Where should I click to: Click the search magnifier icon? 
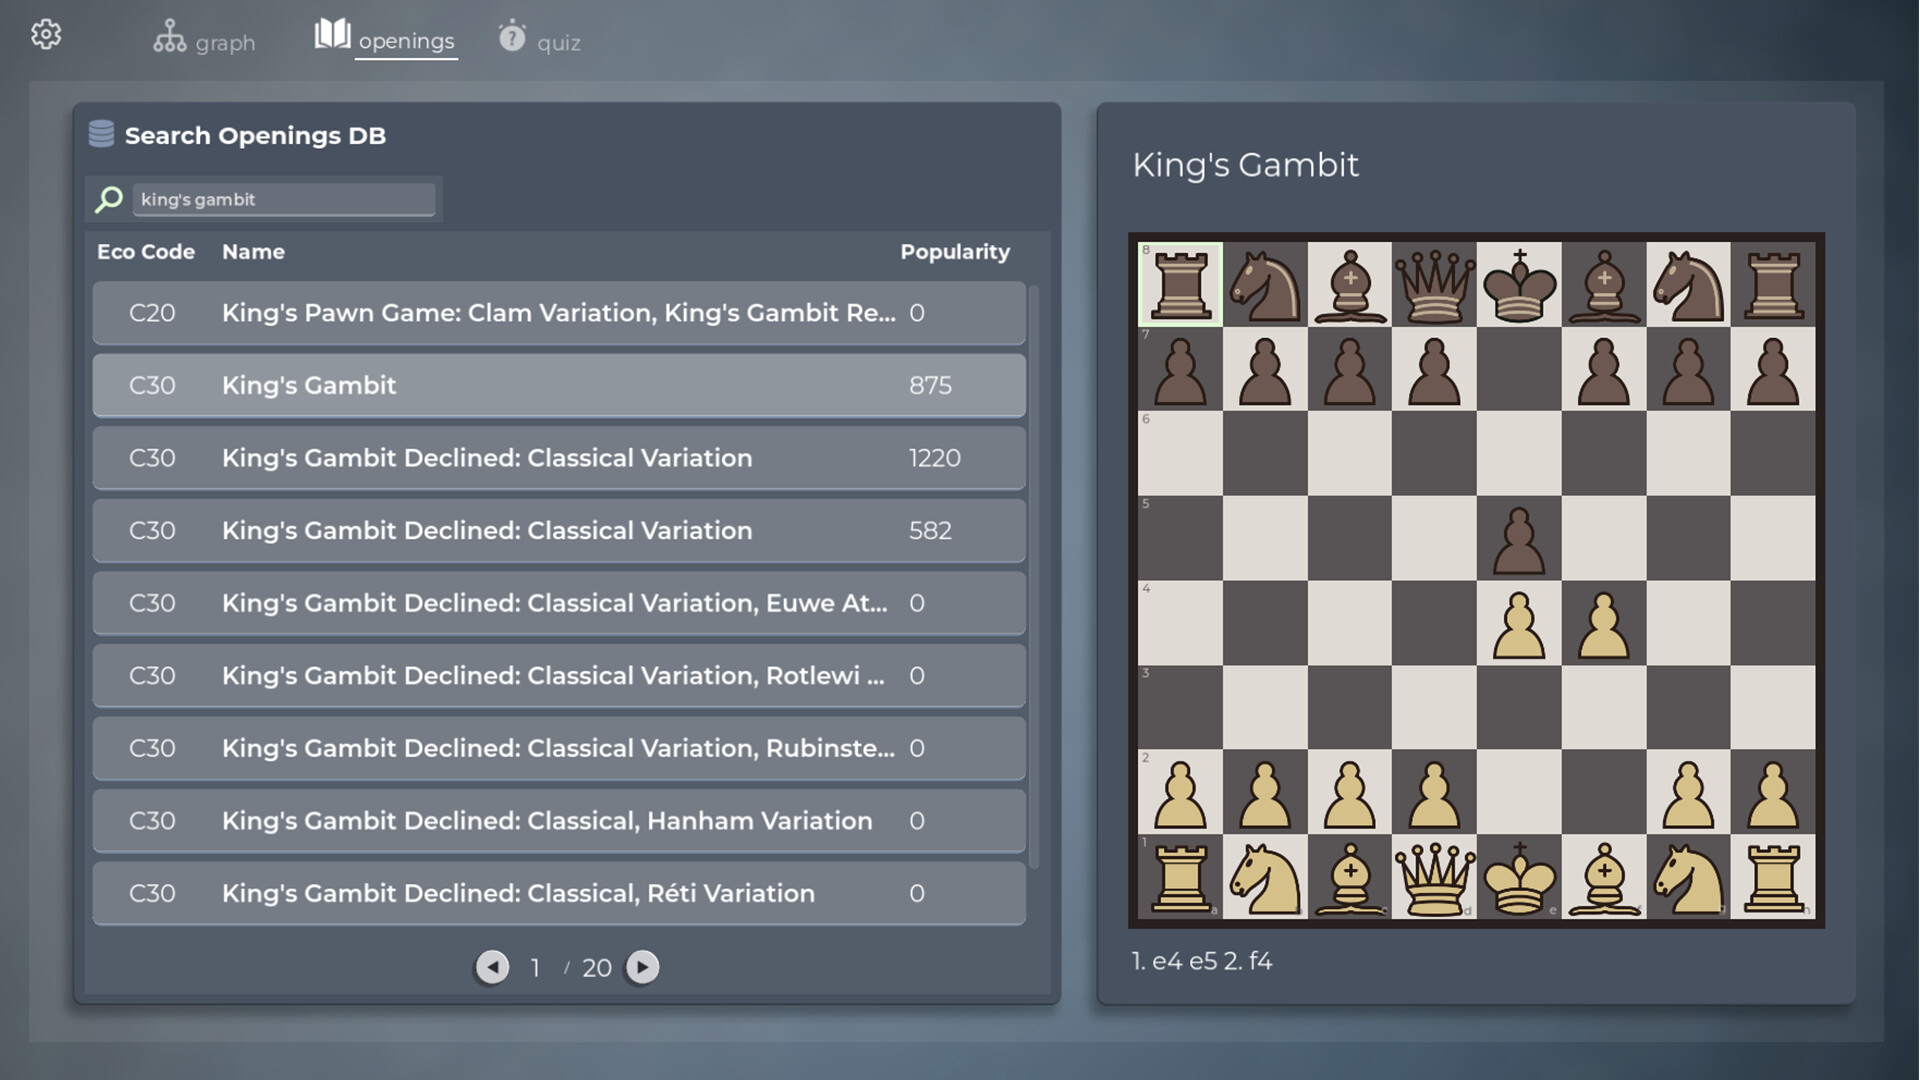pos(109,199)
